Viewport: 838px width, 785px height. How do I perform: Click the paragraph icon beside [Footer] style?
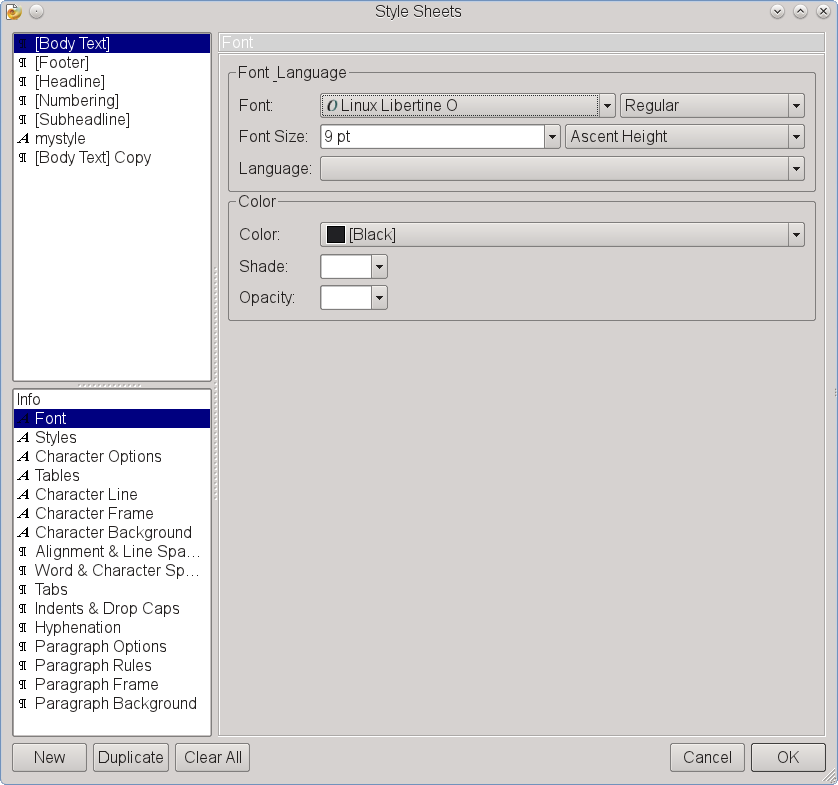[23, 63]
